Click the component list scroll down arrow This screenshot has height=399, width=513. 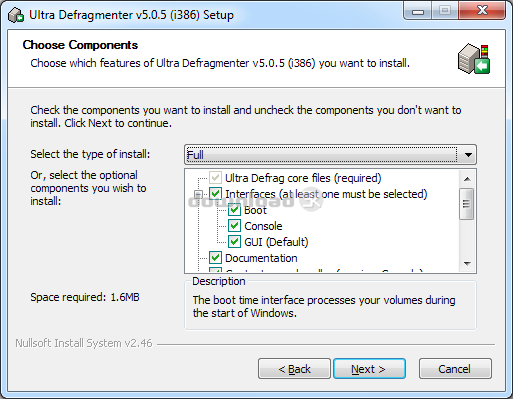[x=467, y=264]
